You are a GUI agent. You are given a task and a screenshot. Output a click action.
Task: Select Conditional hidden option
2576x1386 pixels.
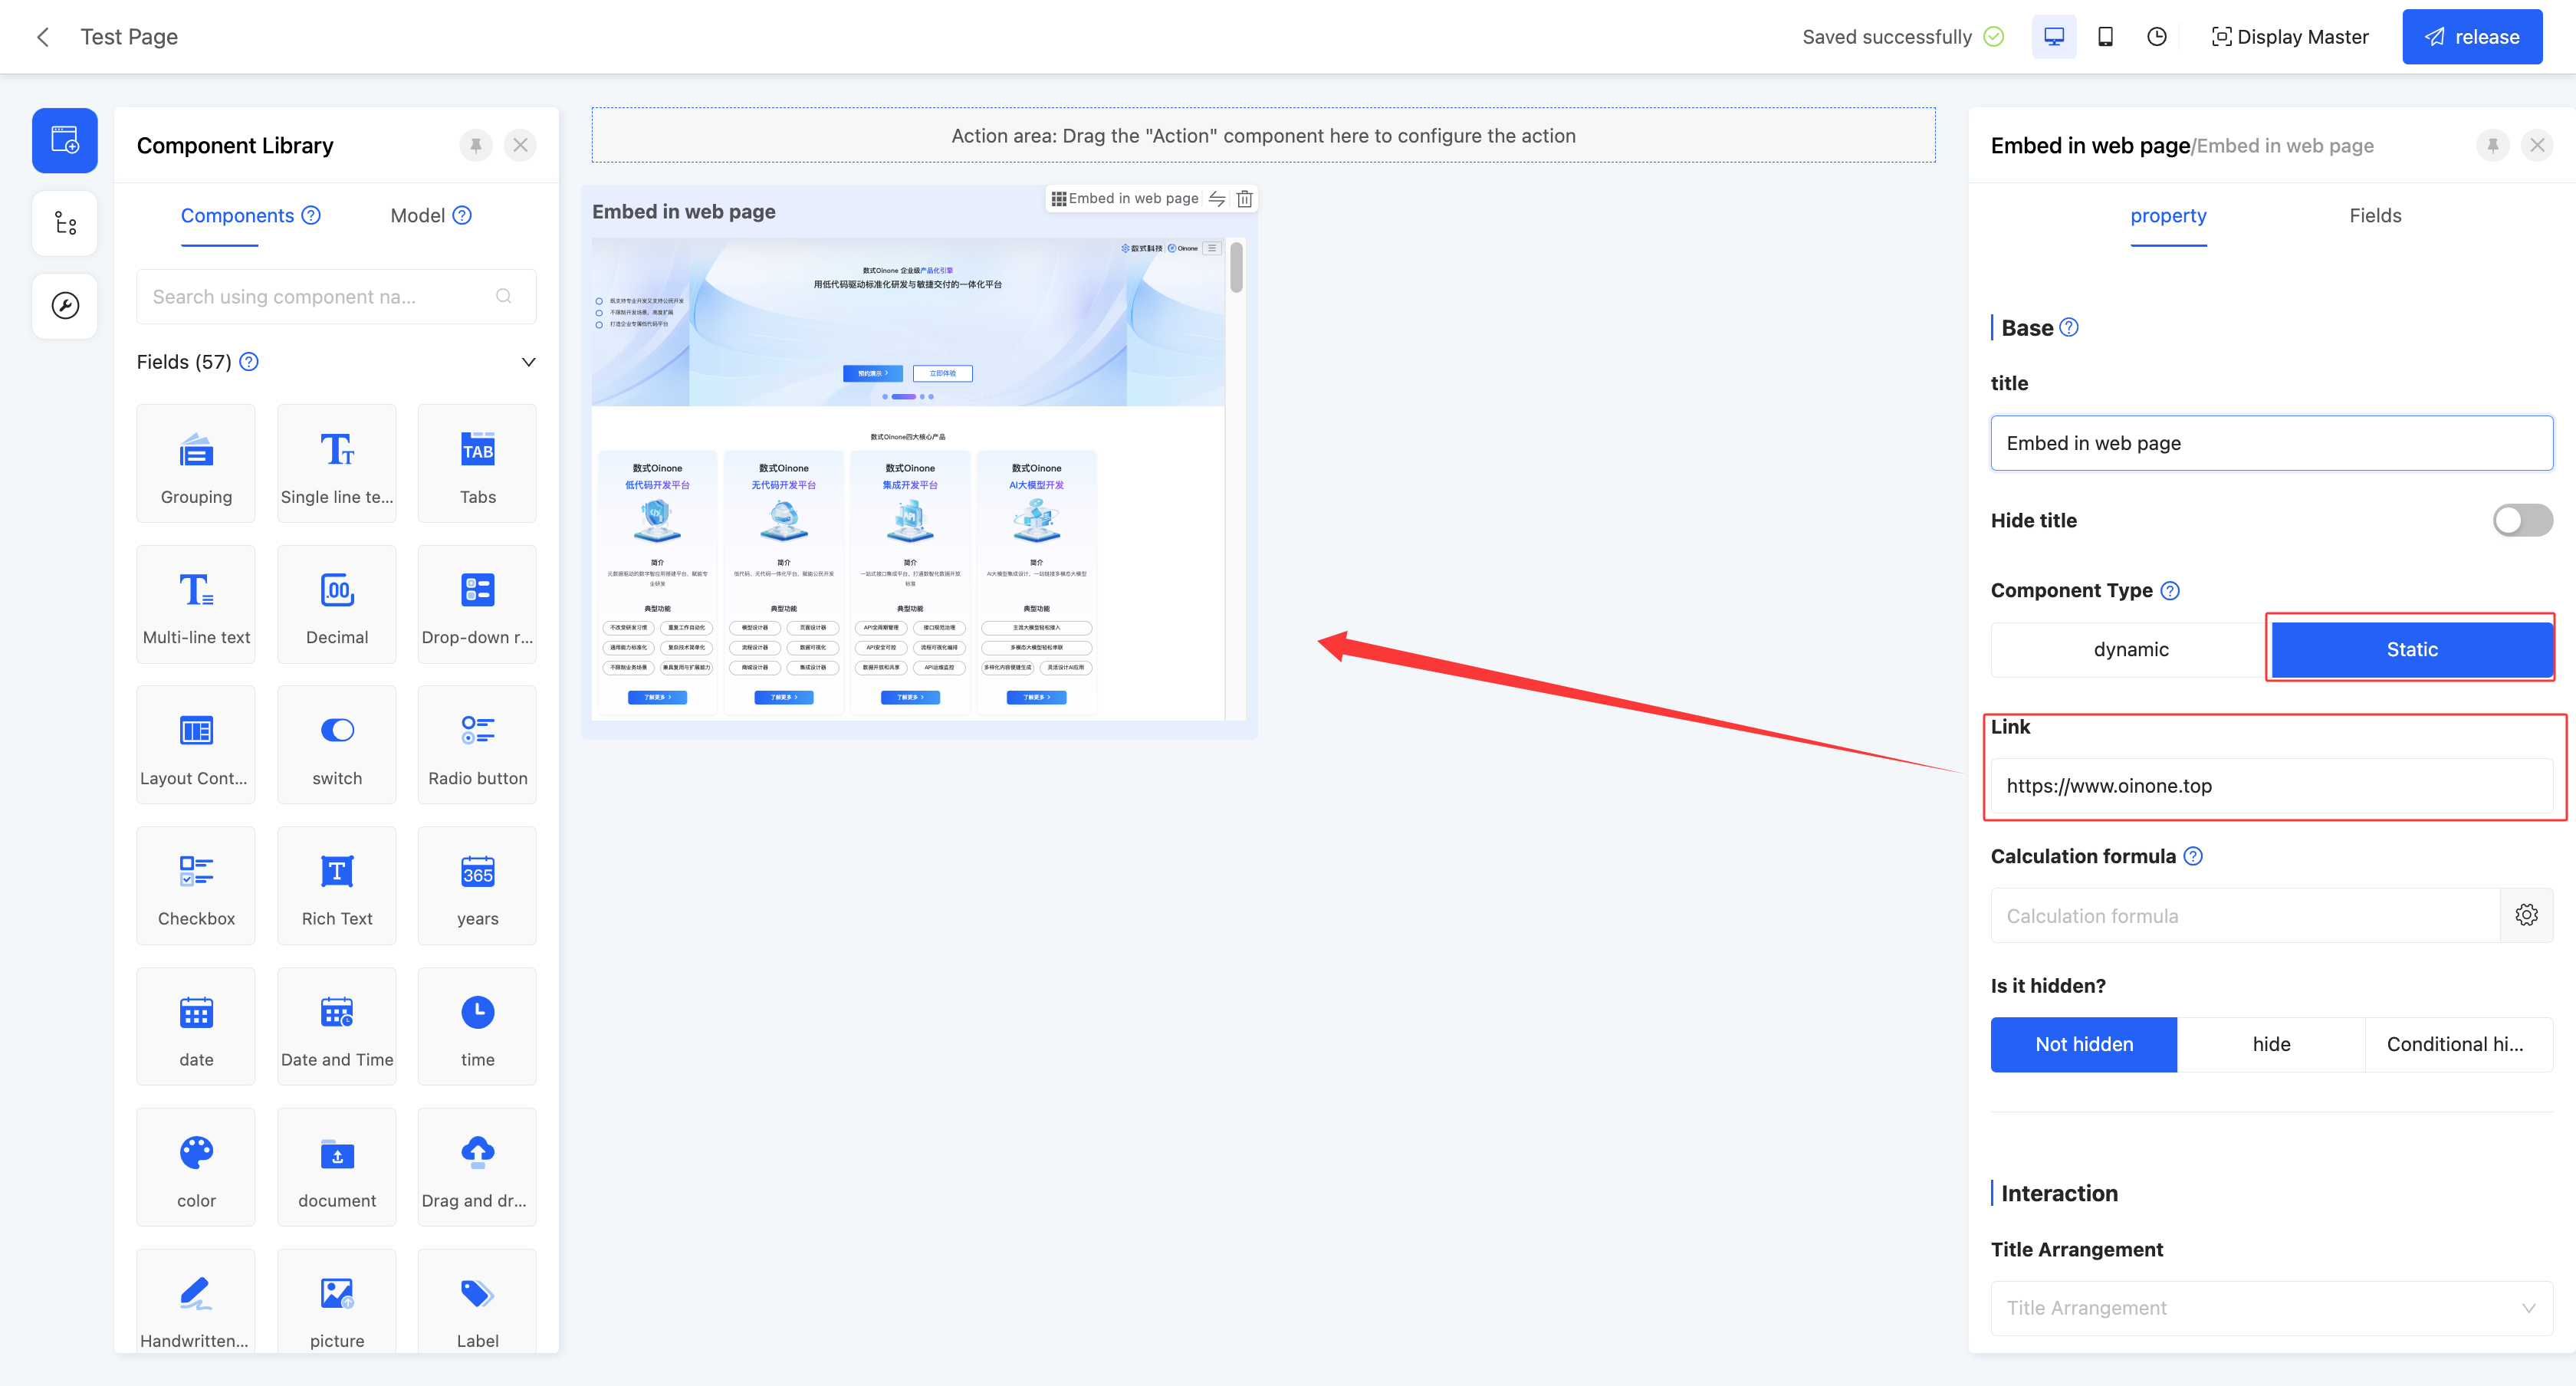(2457, 1044)
